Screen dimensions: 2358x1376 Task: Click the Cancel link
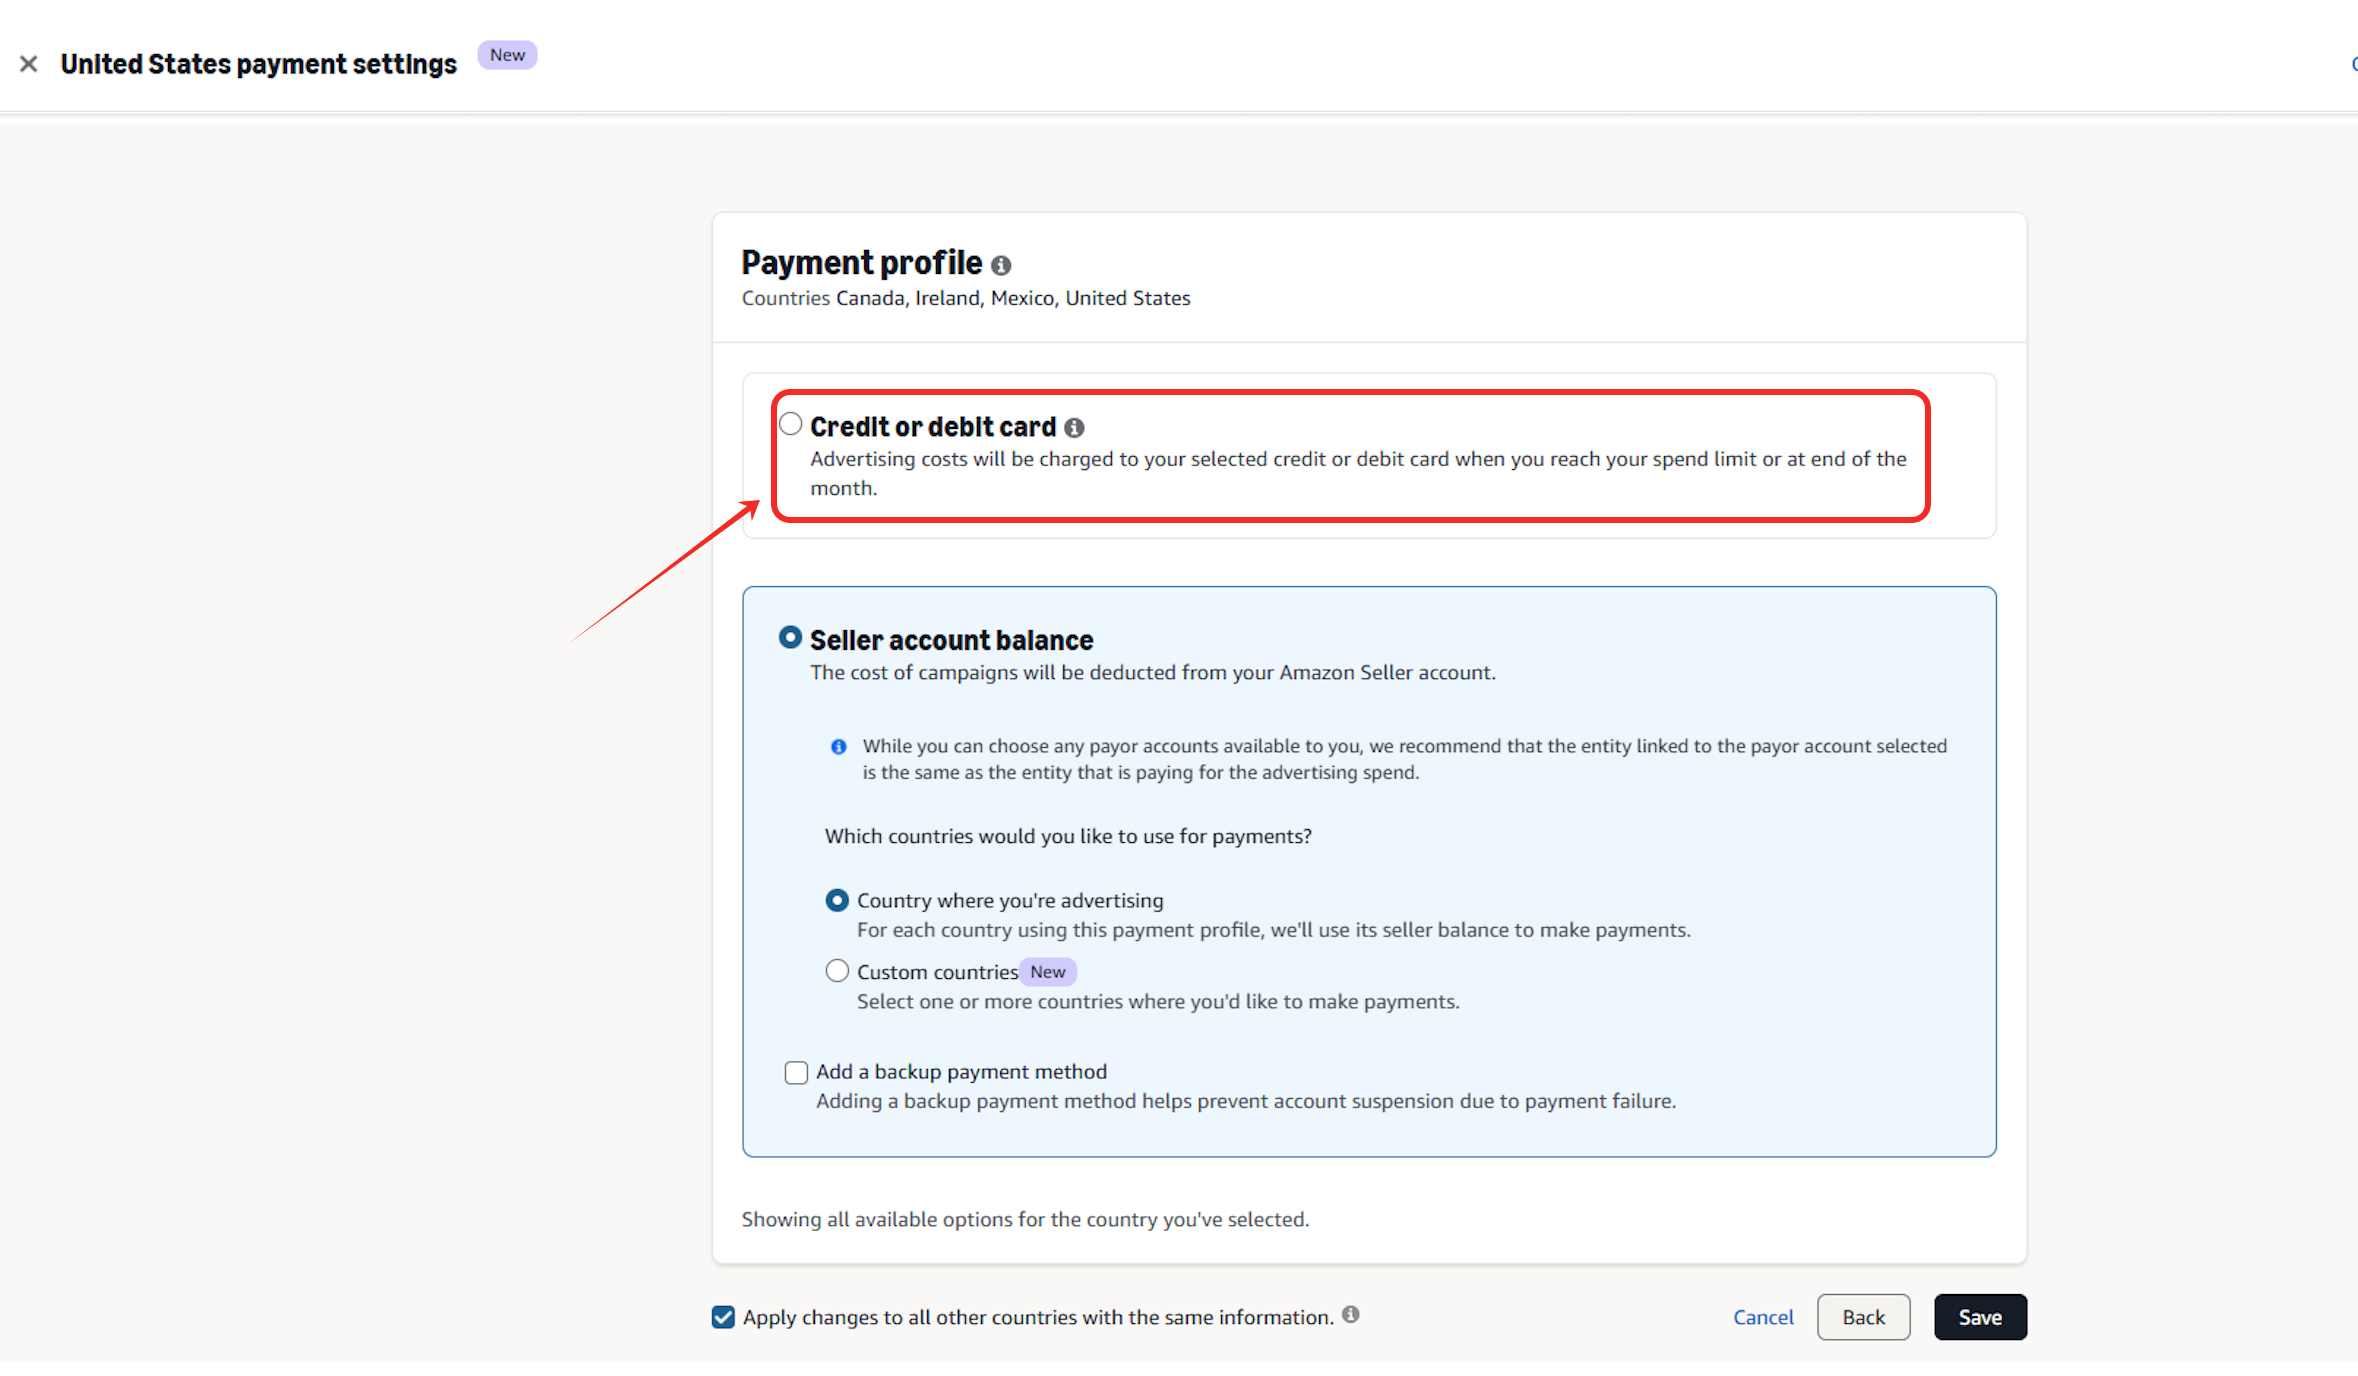1763,1317
